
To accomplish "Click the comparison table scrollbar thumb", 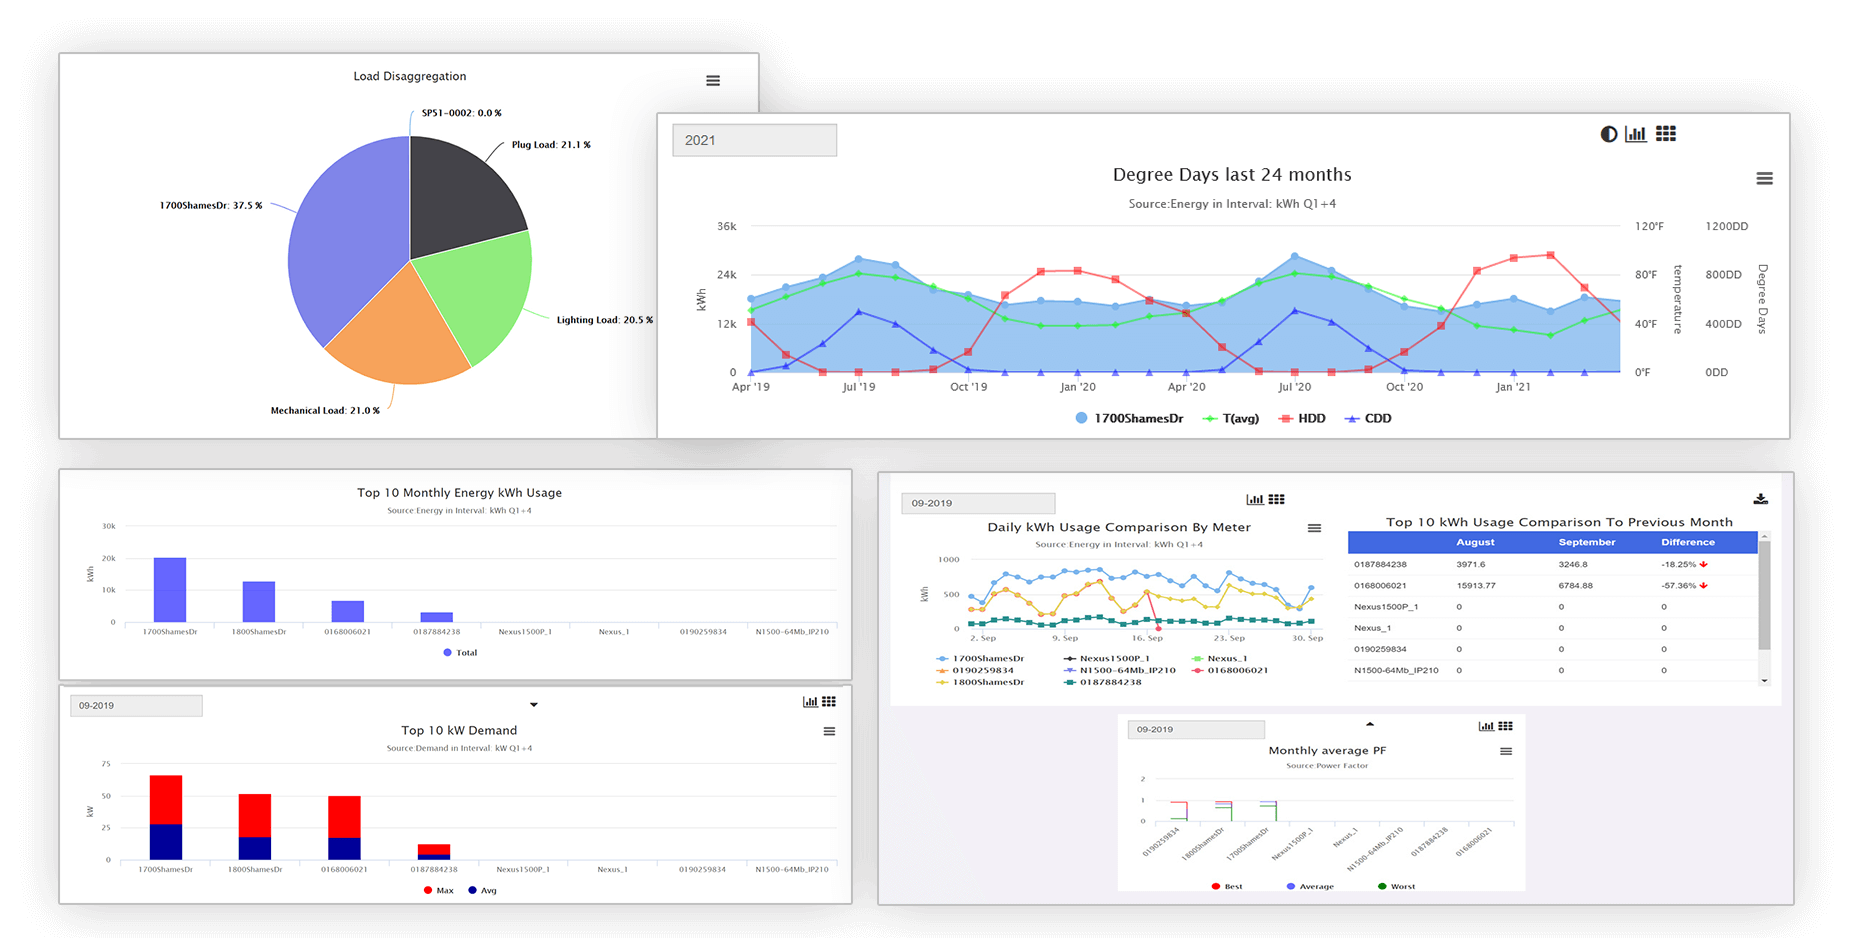I will (1764, 596).
